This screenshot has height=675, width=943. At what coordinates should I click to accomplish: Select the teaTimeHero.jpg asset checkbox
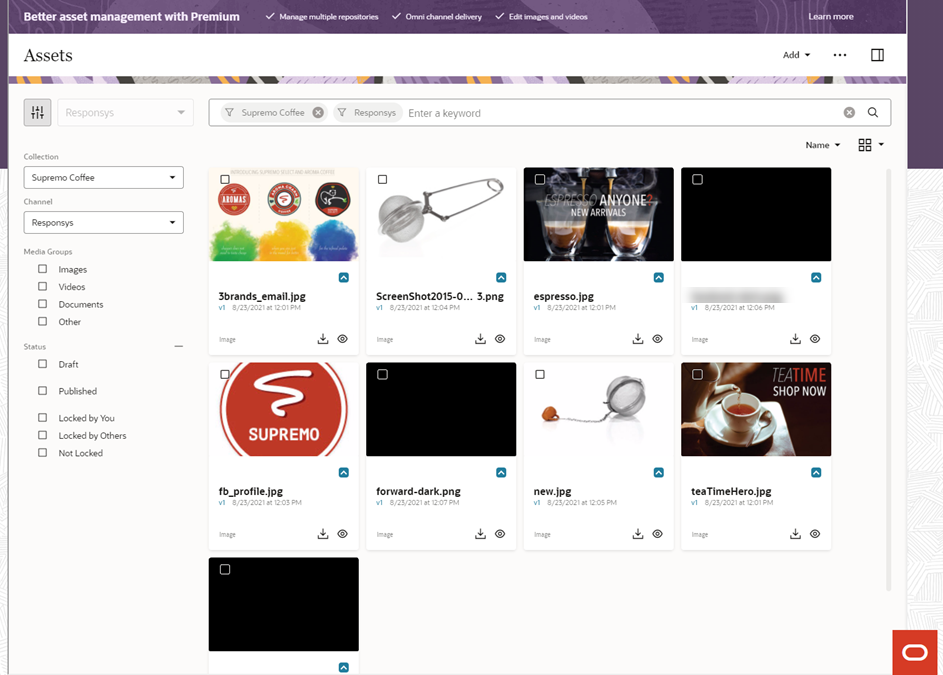(698, 374)
